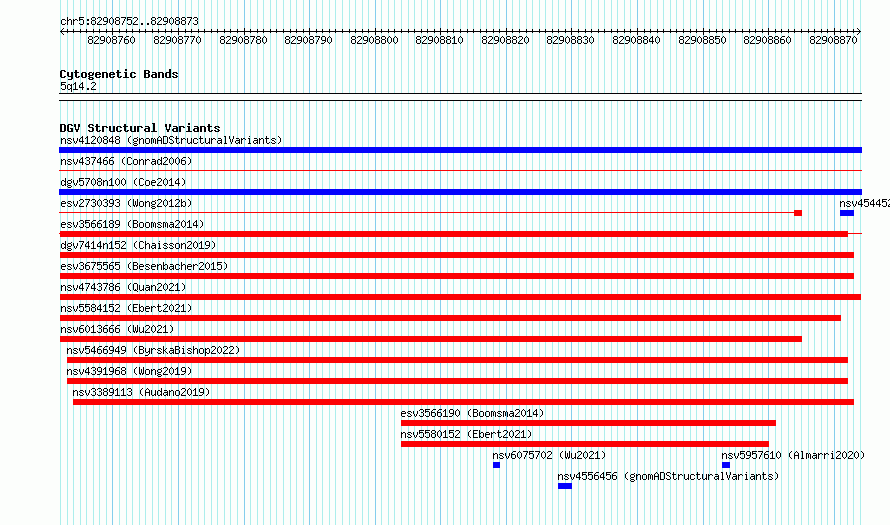Click the small blue square under nsv5957610

(725, 465)
